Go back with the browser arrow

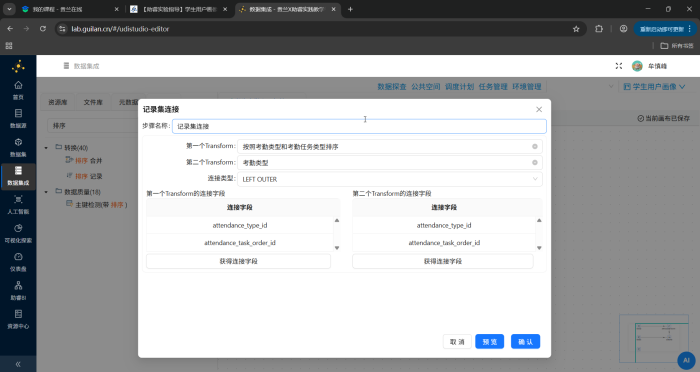pos(10,29)
